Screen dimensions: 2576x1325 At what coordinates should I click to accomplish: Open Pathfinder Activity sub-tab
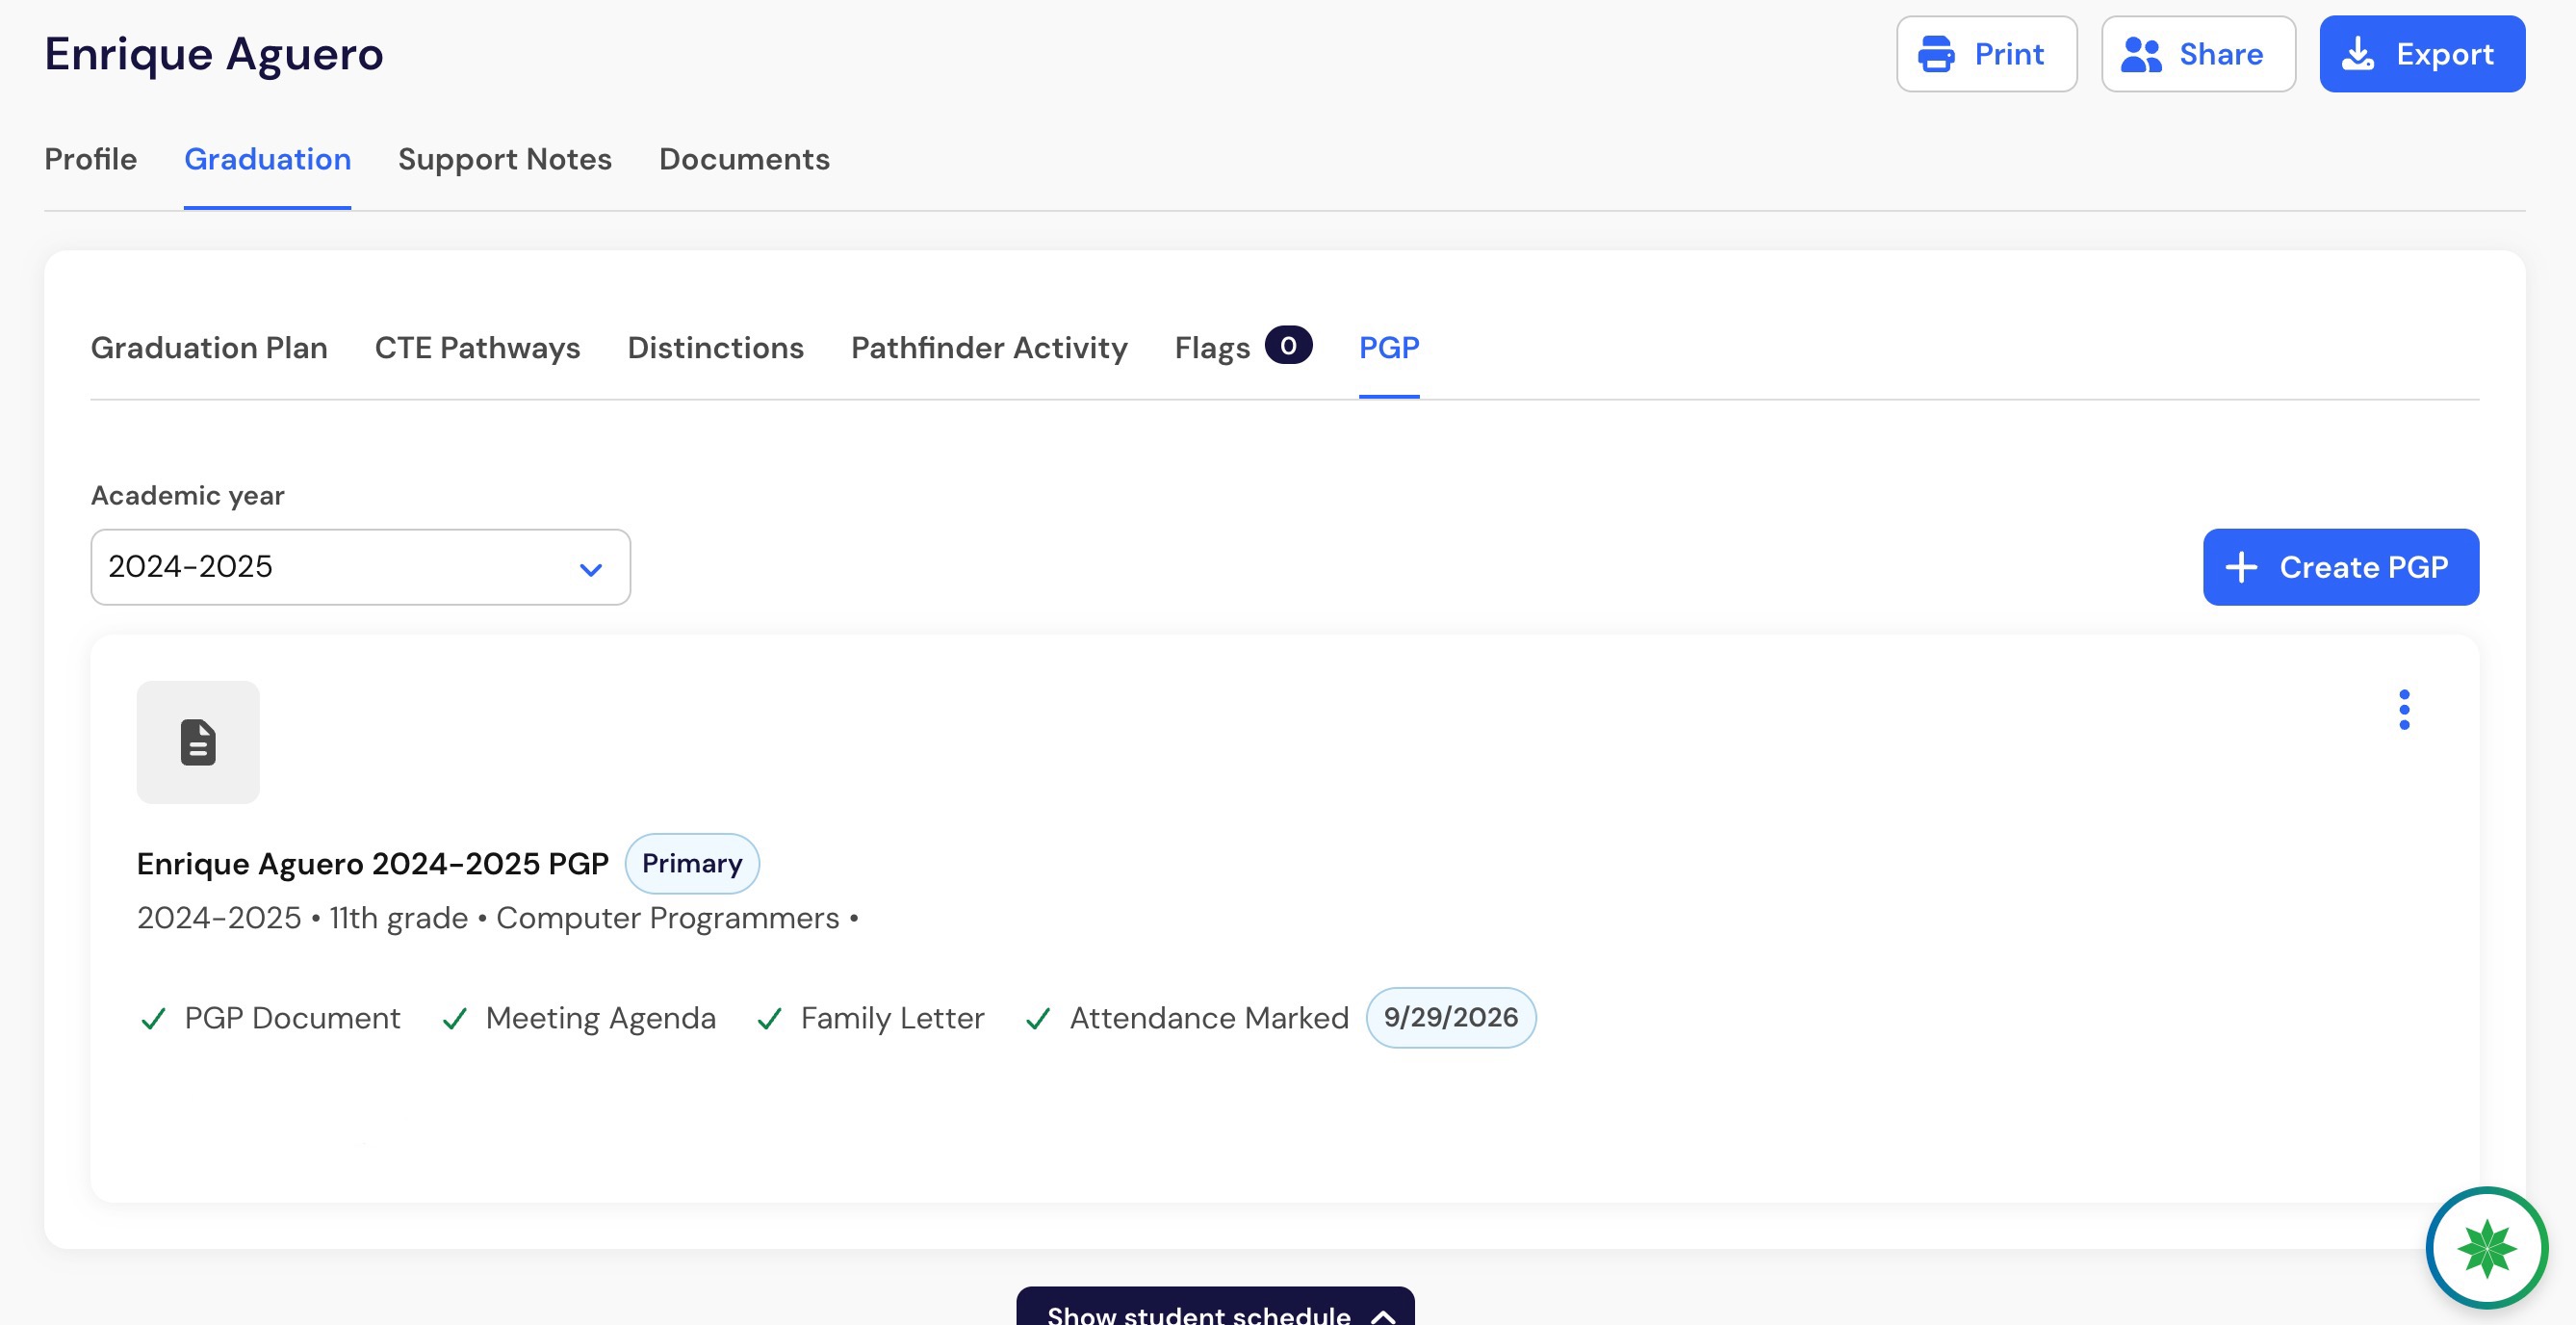tap(989, 347)
